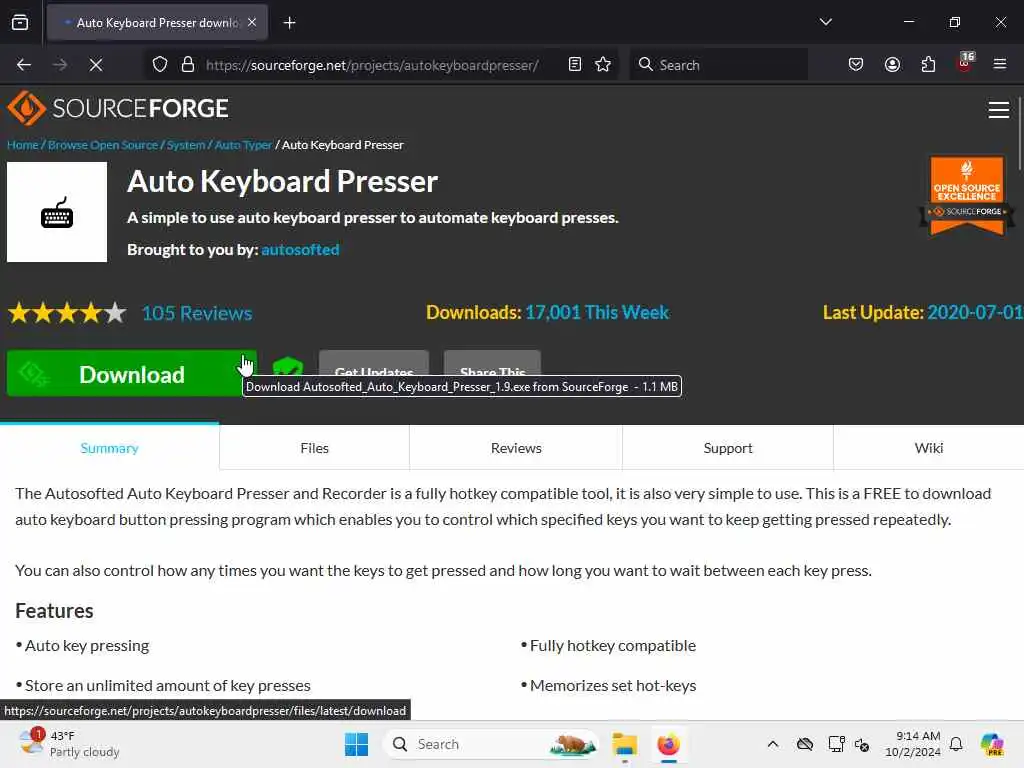This screenshot has height=768, width=1024.
Task: Switch to the Files tab
Action: pyautogui.click(x=314, y=448)
